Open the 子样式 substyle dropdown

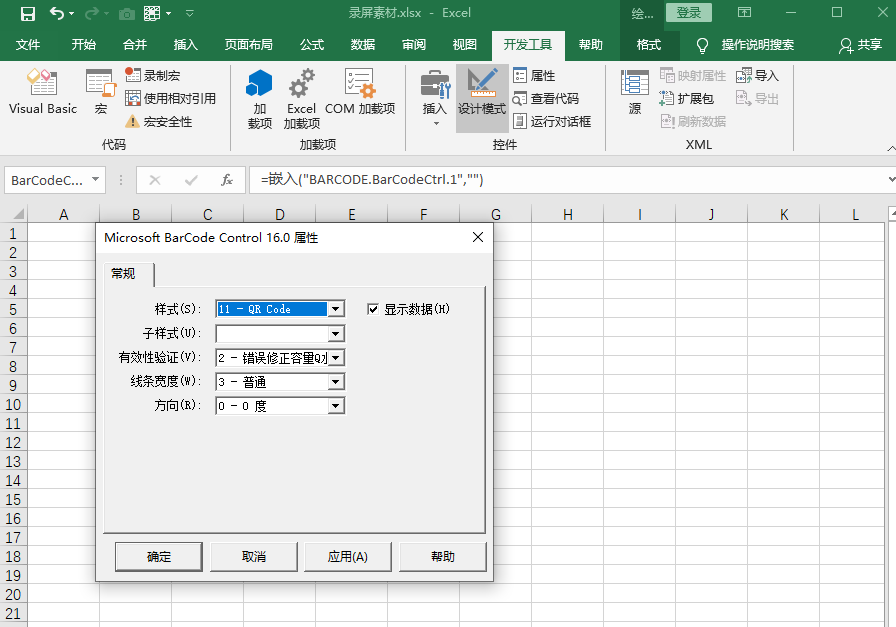[335, 333]
